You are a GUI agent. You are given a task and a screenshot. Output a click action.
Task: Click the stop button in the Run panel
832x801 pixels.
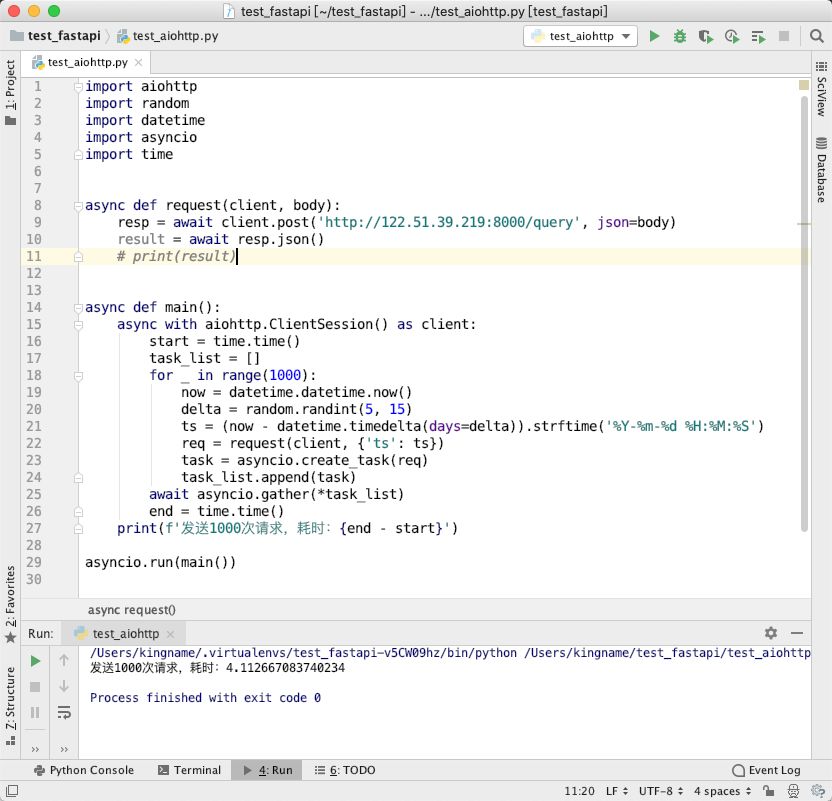[35, 687]
